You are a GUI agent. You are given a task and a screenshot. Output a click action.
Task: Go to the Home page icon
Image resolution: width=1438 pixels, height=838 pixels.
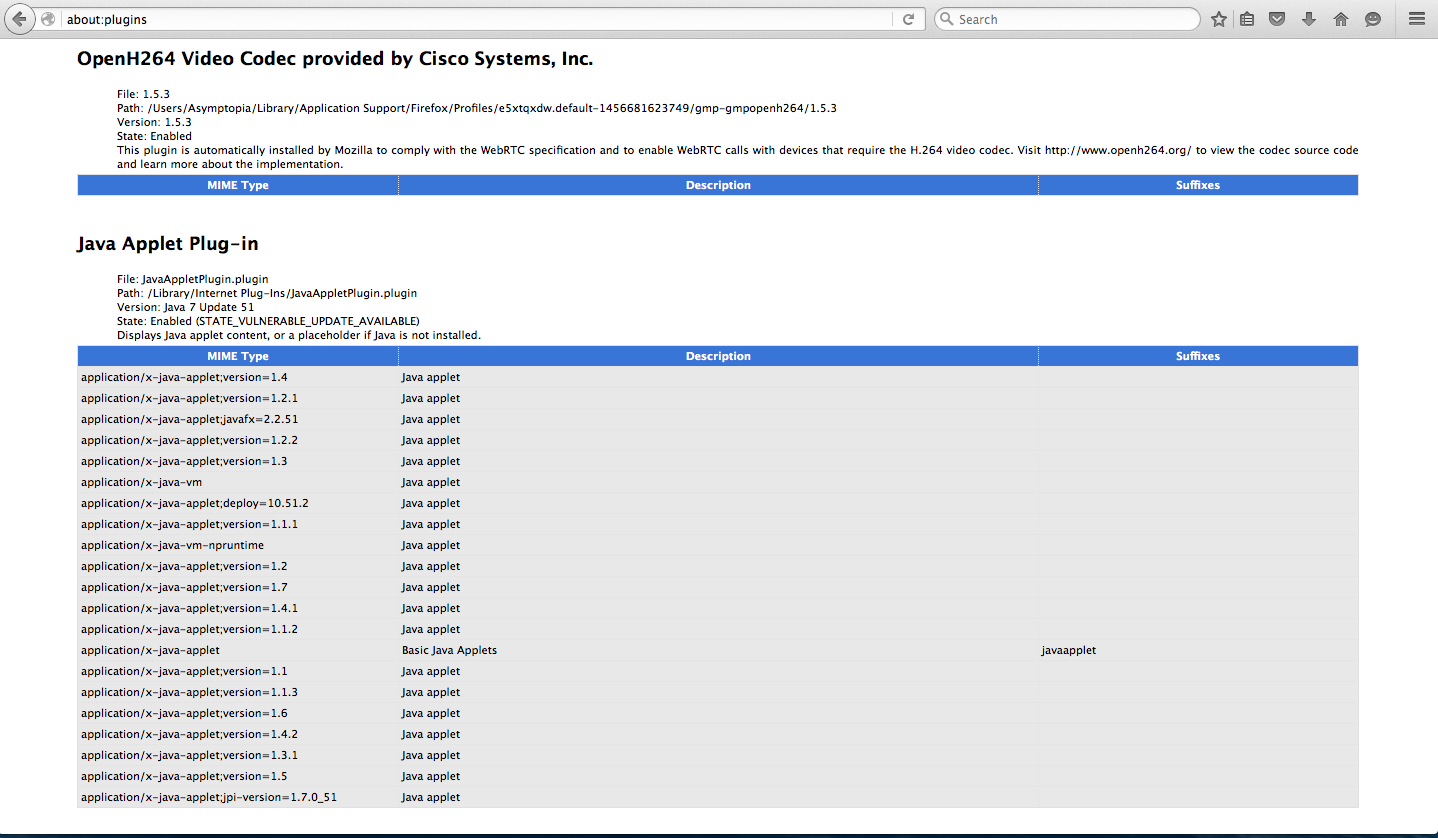[x=1341, y=19]
